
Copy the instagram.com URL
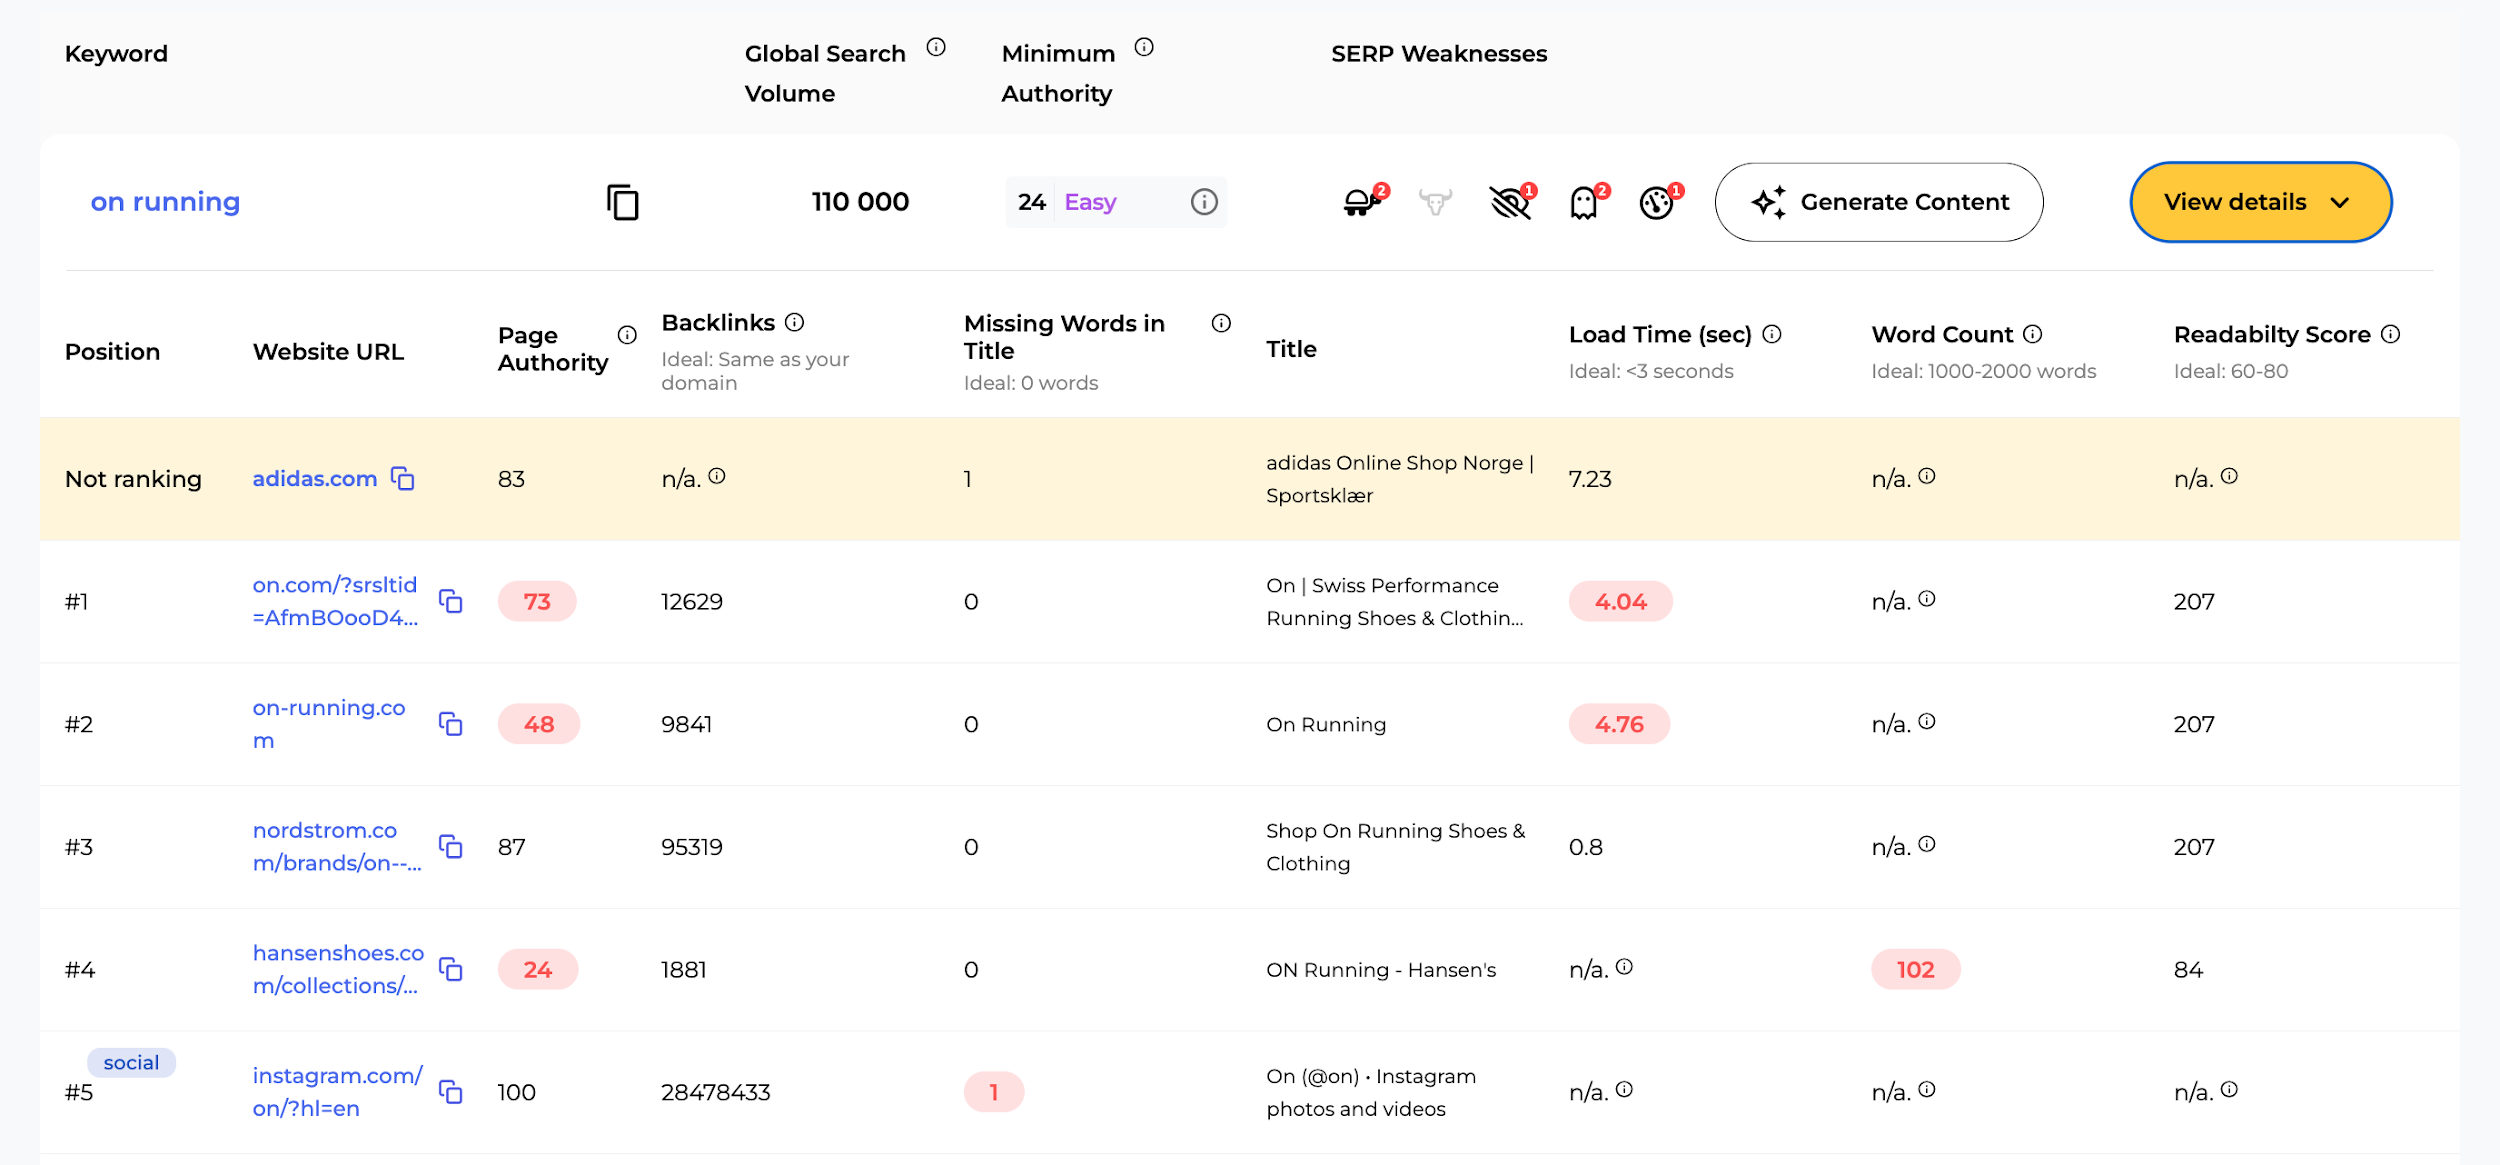point(451,1092)
